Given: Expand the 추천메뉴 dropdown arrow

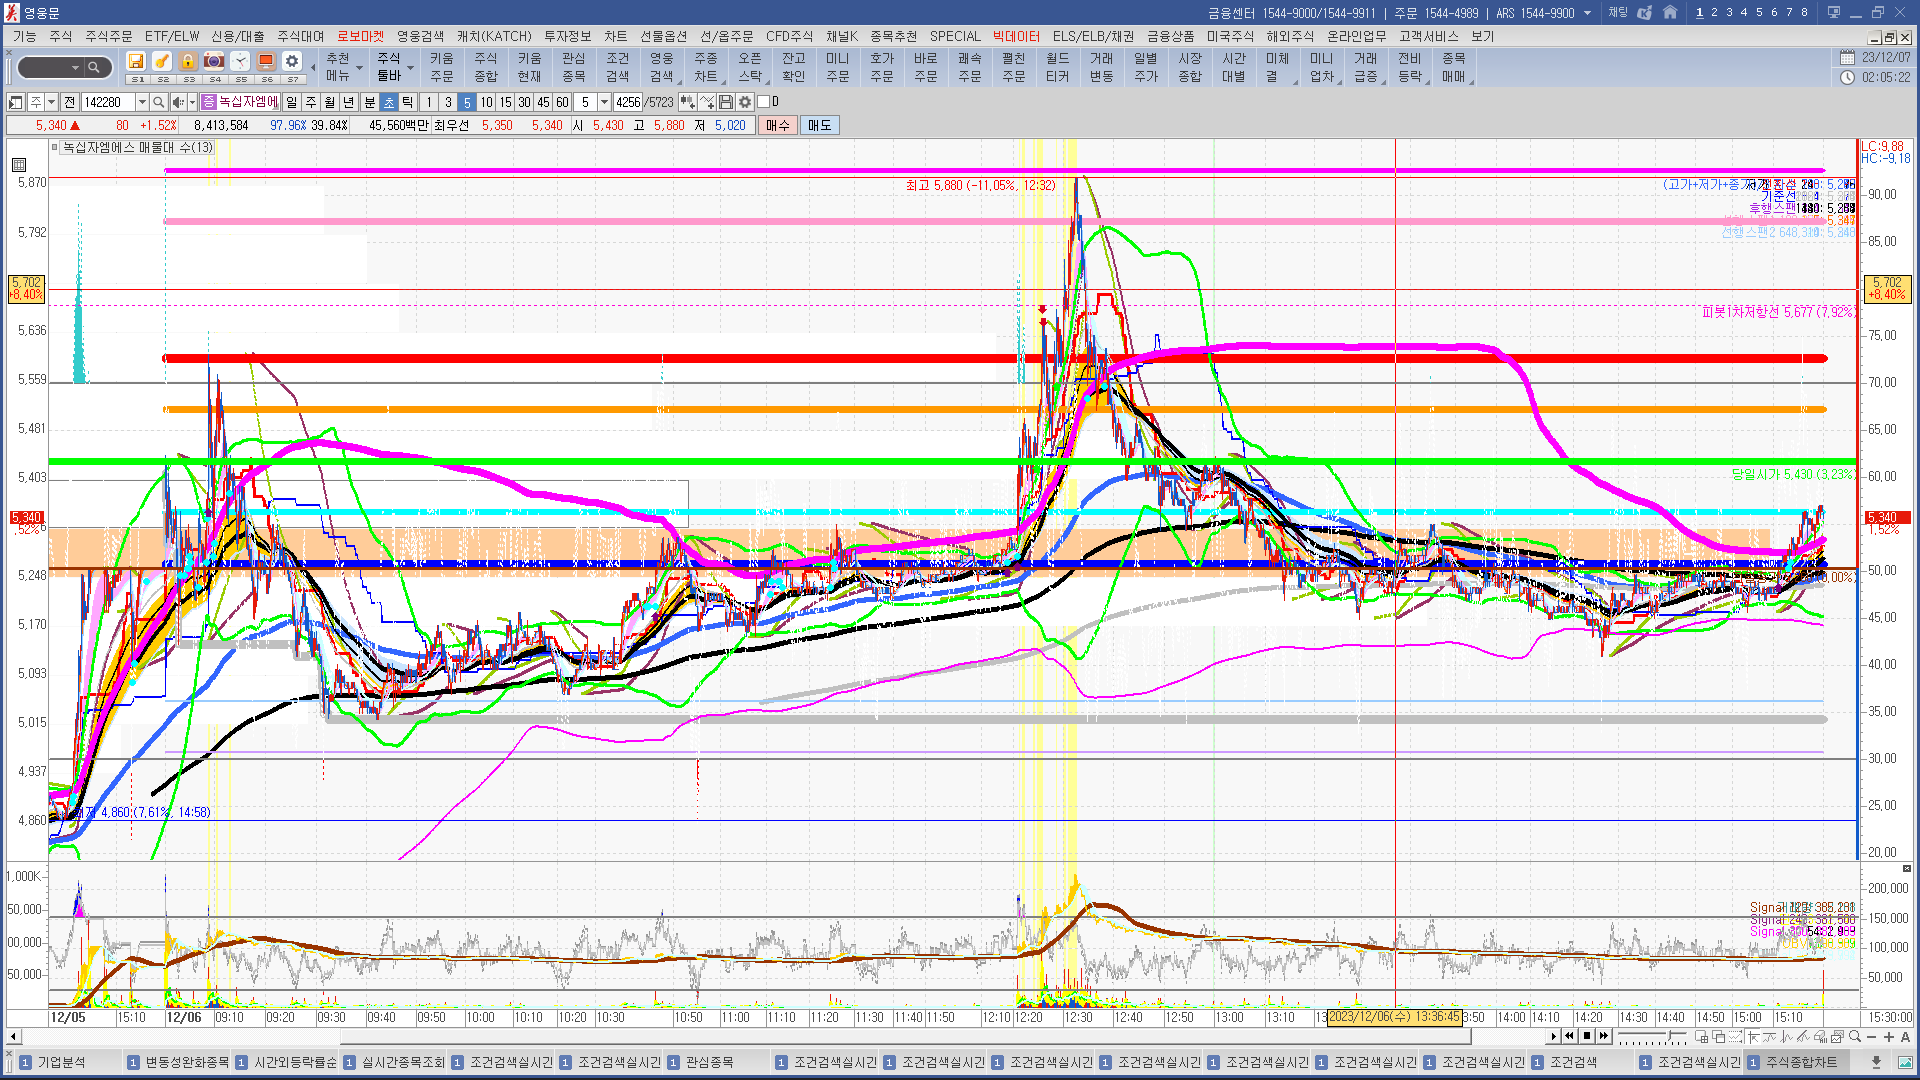Looking at the screenshot, I should pos(359,68).
